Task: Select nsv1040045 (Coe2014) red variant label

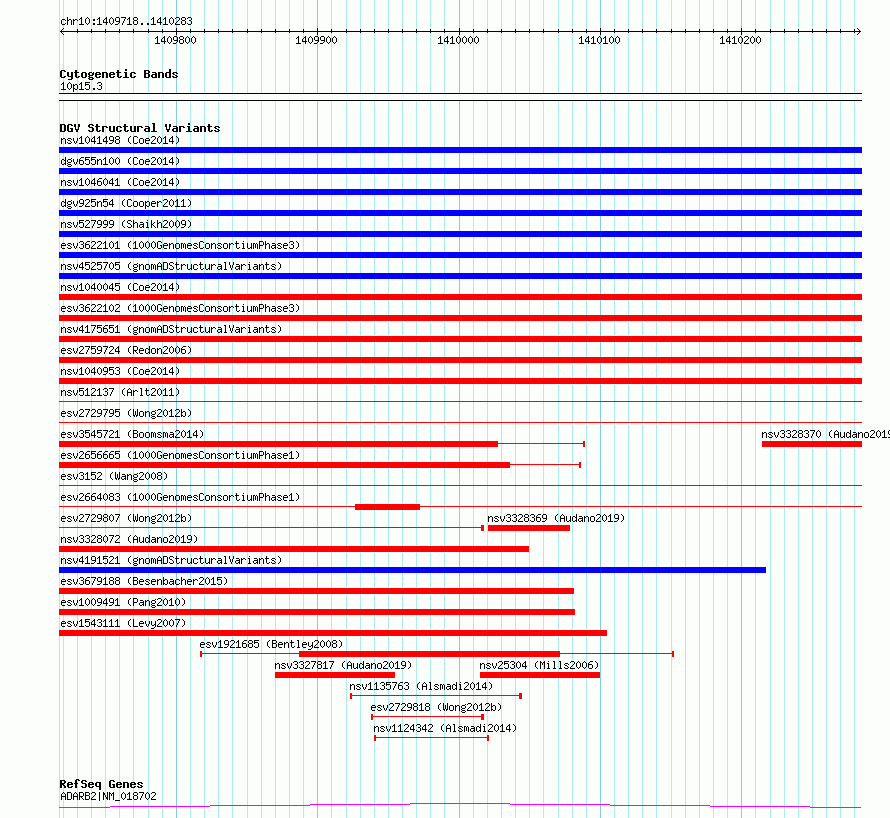Action: click(120, 287)
